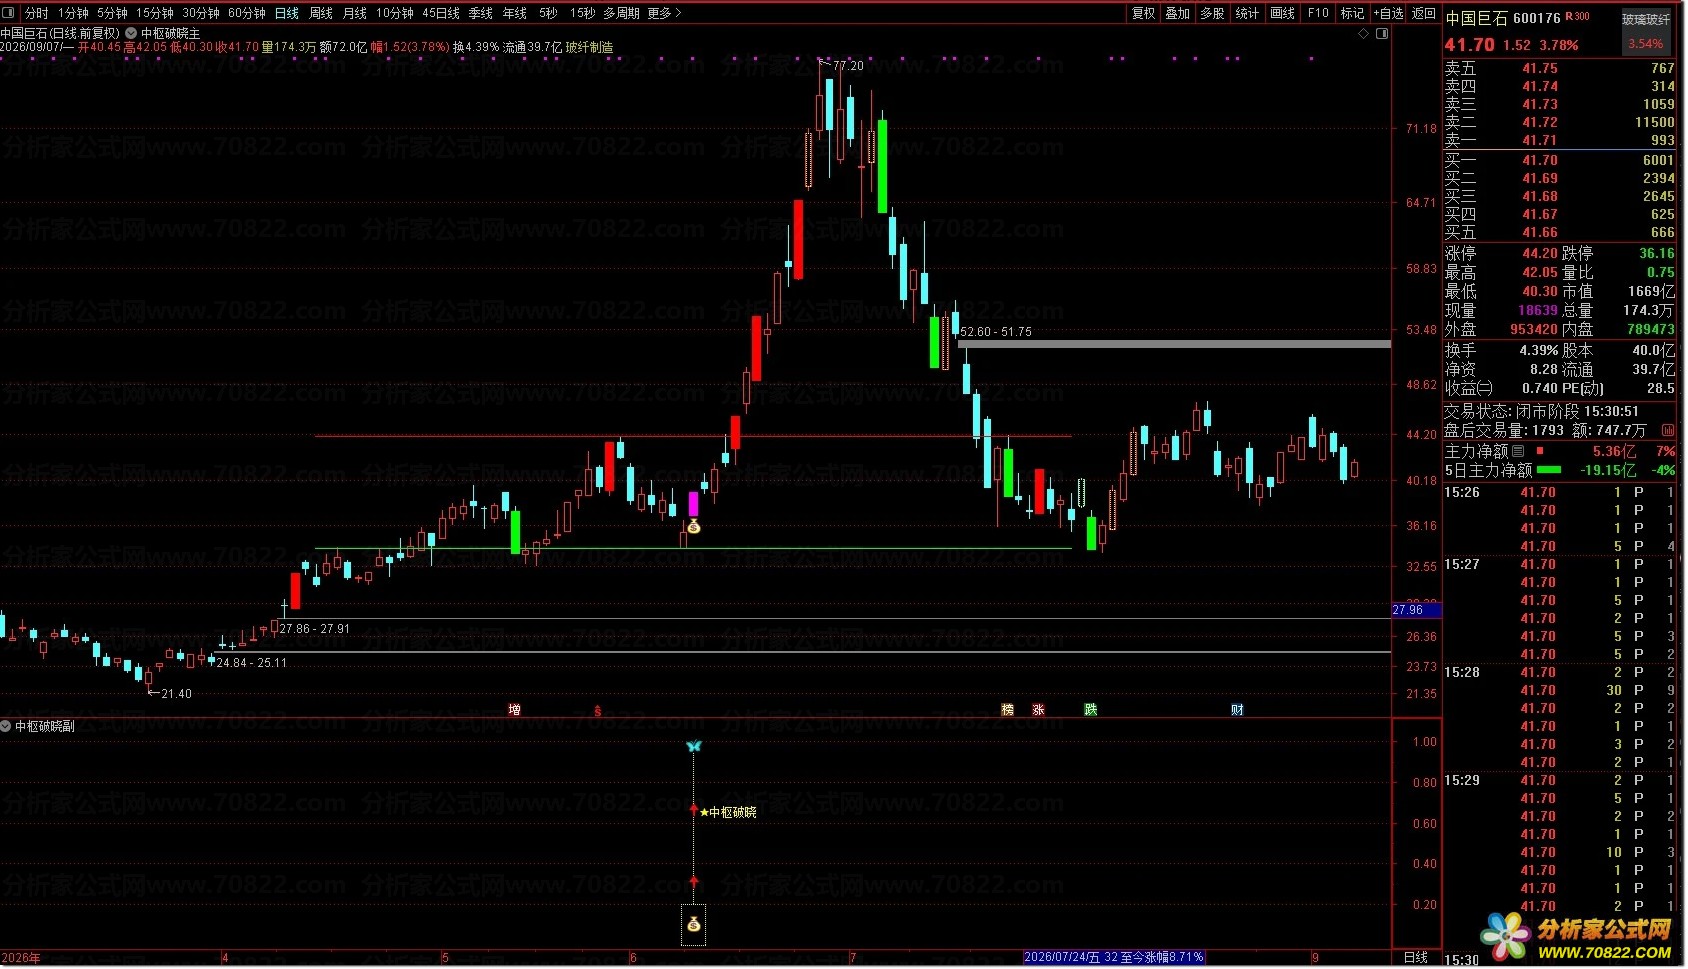Click the 增 event marker below the chart
Viewport: 1688px width, 969px height.
click(x=514, y=710)
